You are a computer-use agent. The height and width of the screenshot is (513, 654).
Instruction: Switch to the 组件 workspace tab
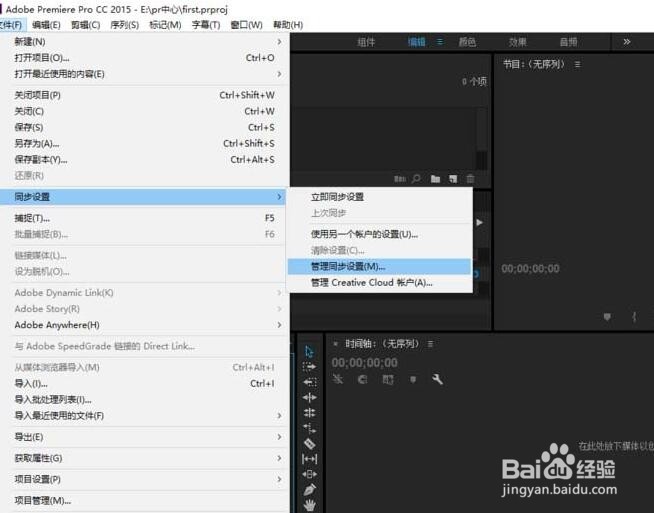(x=366, y=42)
